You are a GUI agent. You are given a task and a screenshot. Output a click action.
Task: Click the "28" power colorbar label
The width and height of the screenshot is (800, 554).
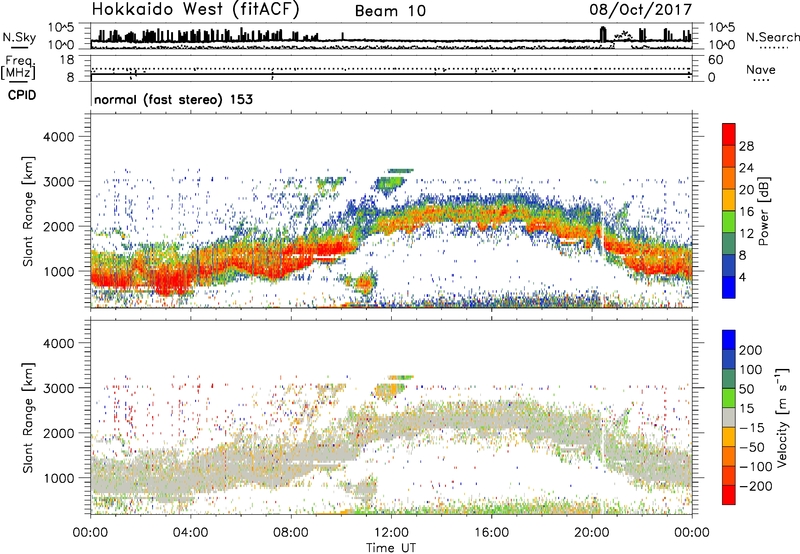(x=746, y=146)
